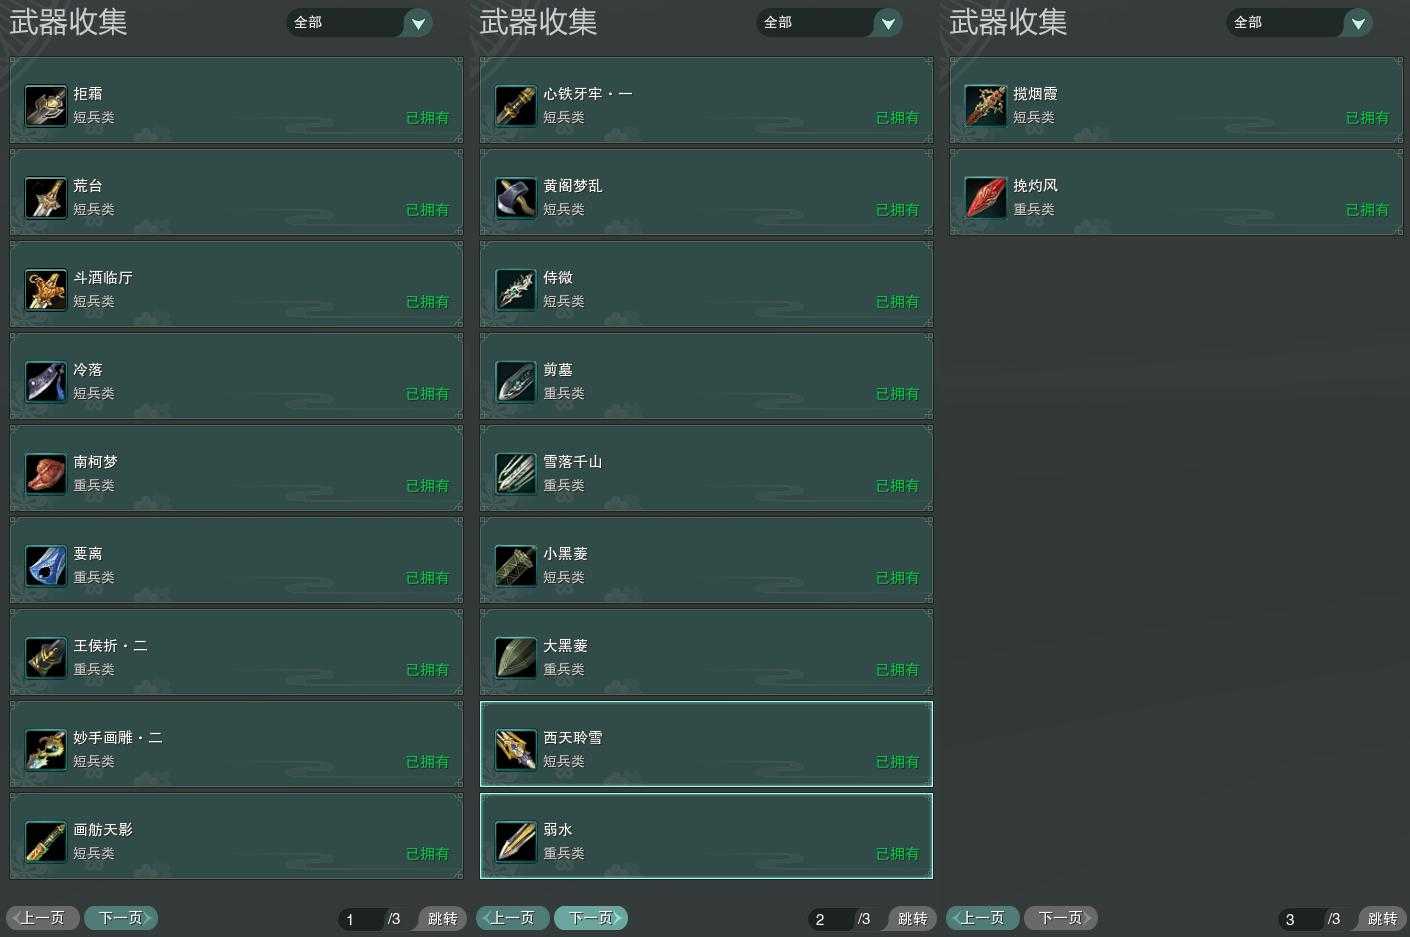
Task: Click the 西天聆雪 weapon icon
Action: tap(516, 750)
